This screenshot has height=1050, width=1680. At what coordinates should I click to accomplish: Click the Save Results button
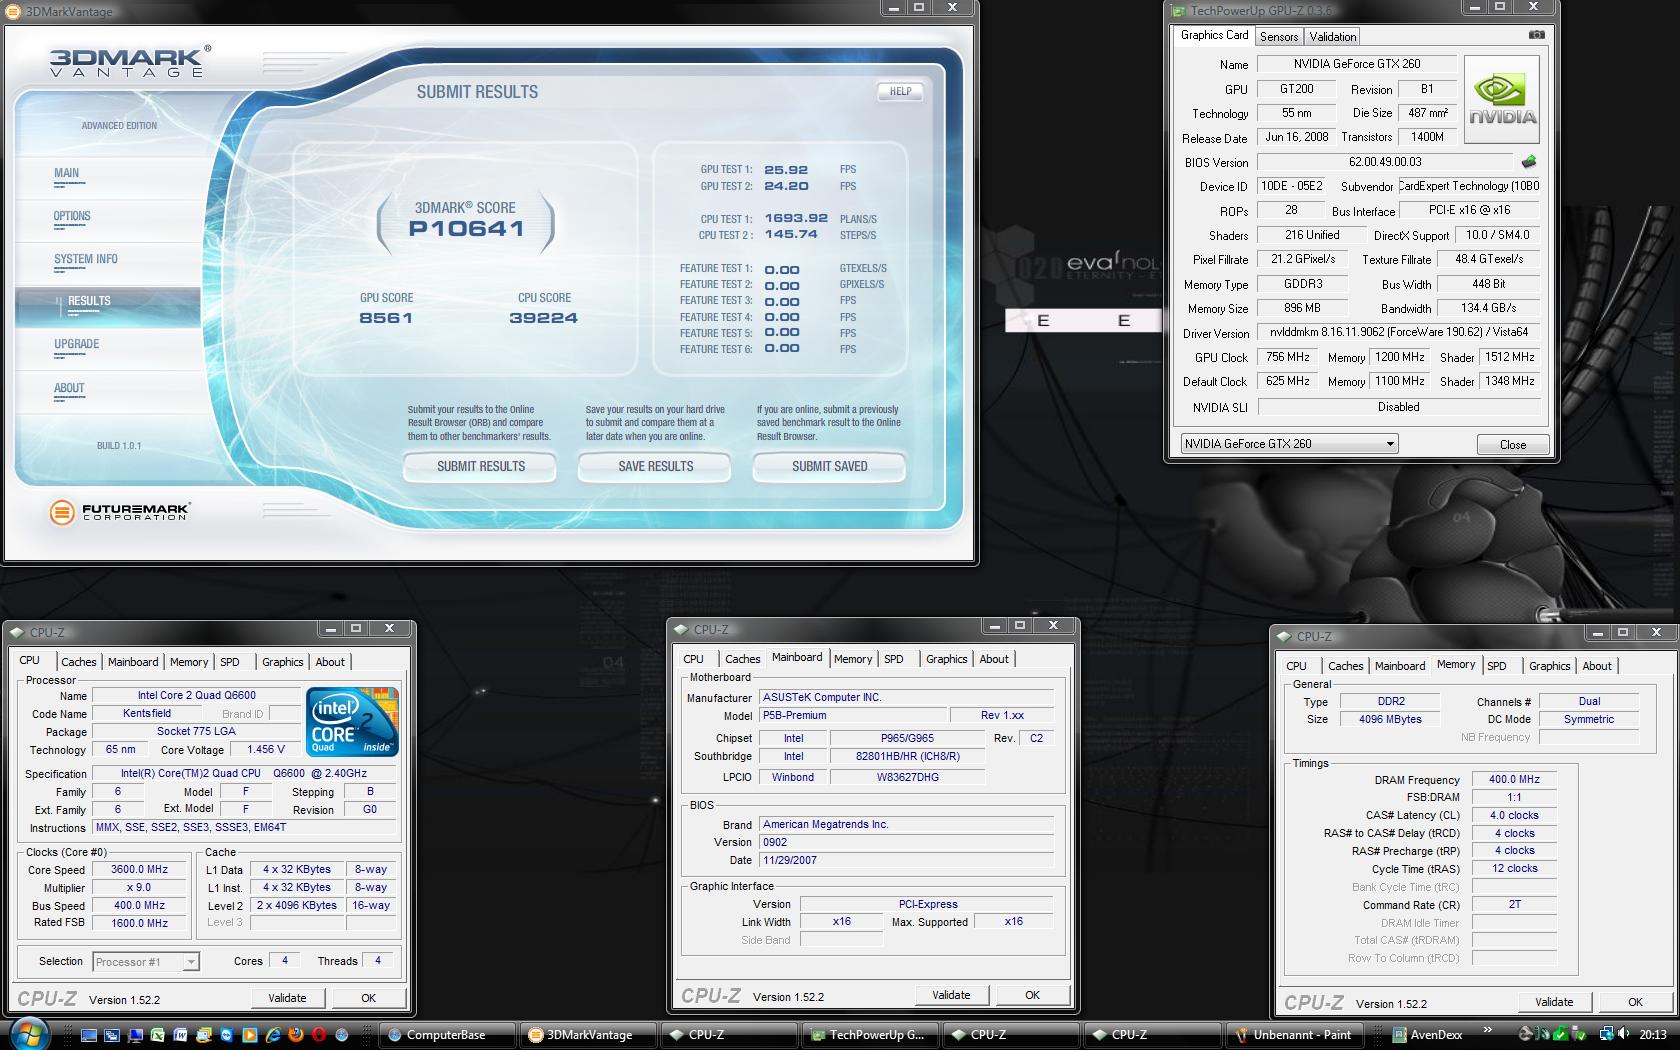coord(655,466)
